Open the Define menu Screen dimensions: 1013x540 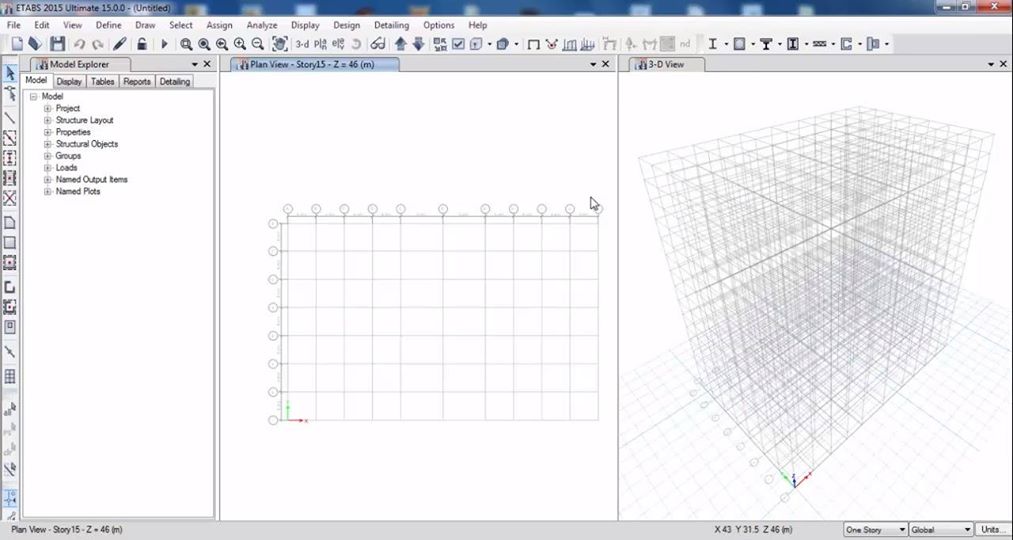click(109, 25)
